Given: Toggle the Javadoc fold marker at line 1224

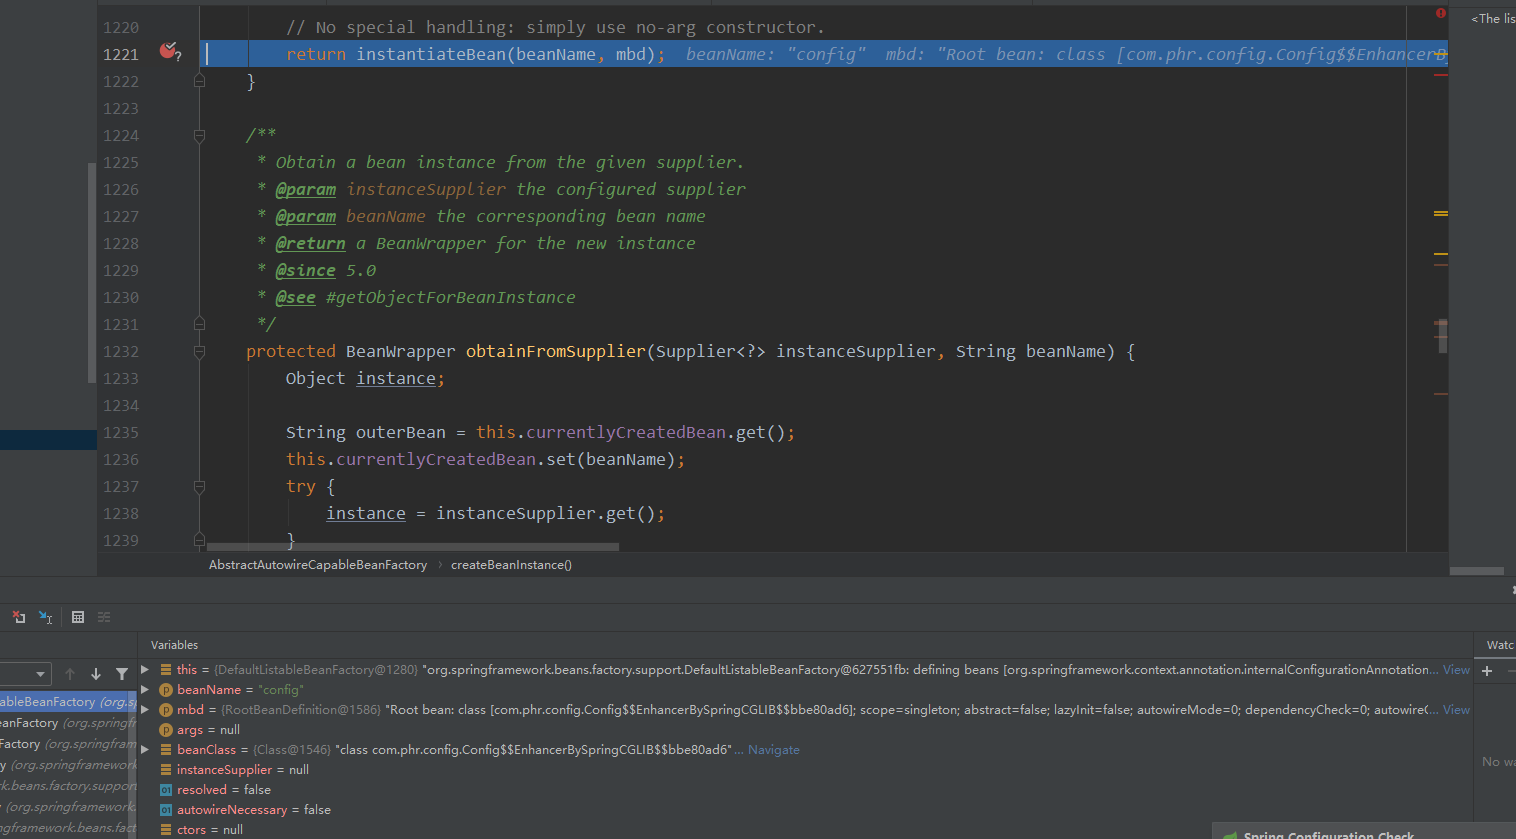Looking at the screenshot, I should (199, 135).
